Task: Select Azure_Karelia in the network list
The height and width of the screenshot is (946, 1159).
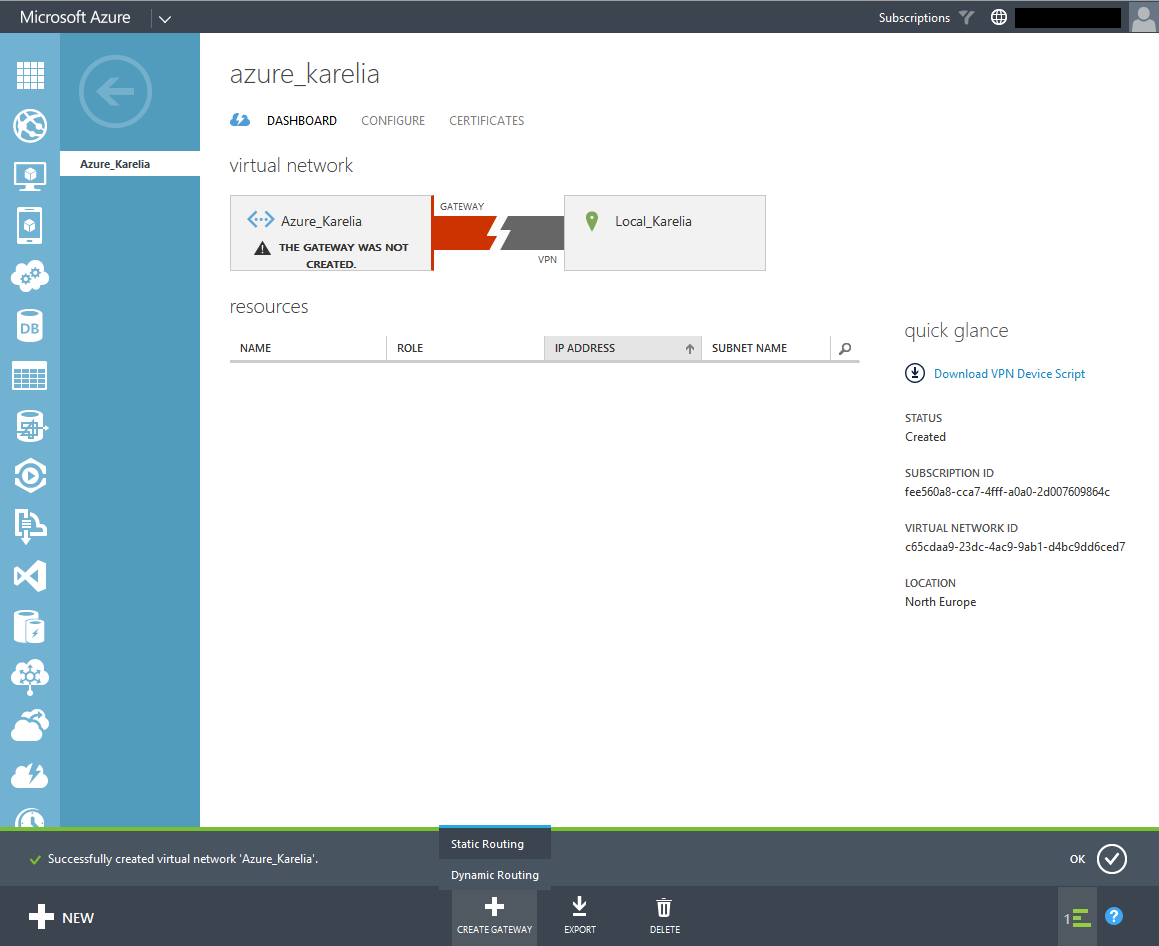Action: point(129,163)
